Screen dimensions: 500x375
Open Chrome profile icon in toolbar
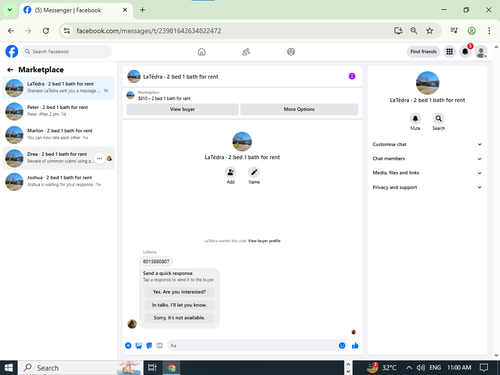pos(471,31)
